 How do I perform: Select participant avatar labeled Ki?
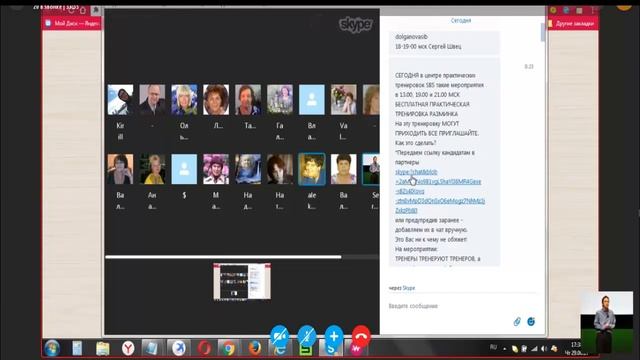tap(120, 100)
